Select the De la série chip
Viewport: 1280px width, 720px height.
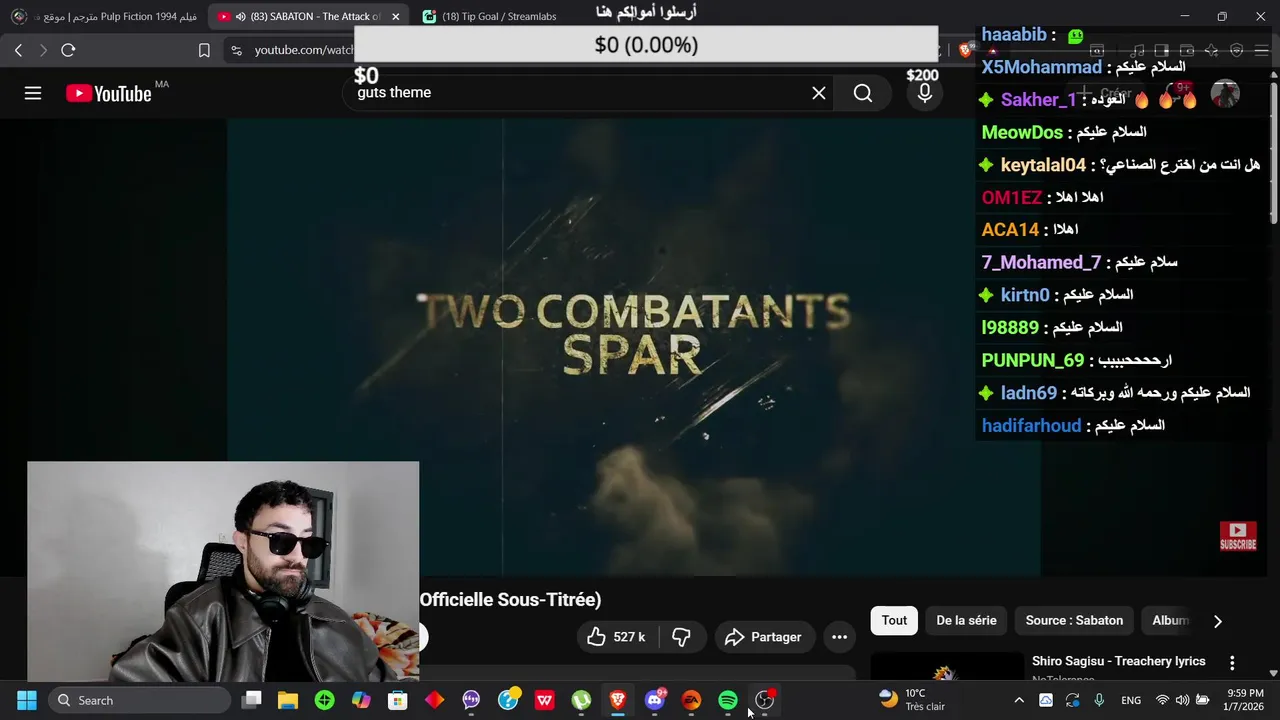pos(966,621)
